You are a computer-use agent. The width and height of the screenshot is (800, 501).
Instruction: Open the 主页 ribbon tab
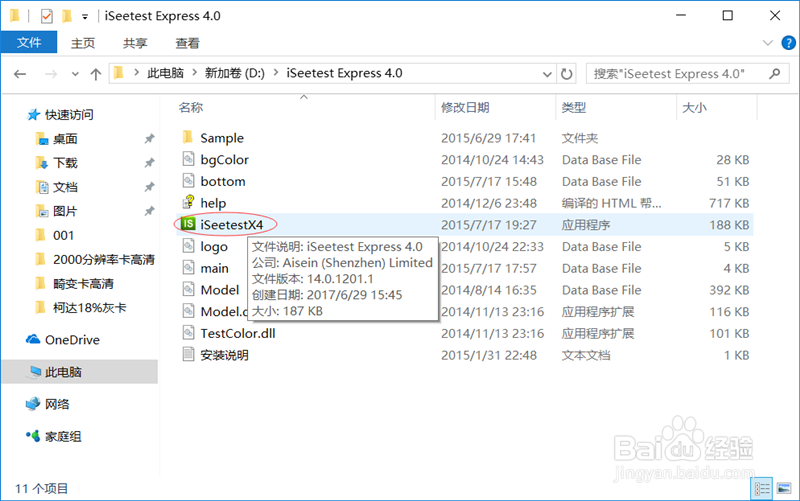point(83,43)
